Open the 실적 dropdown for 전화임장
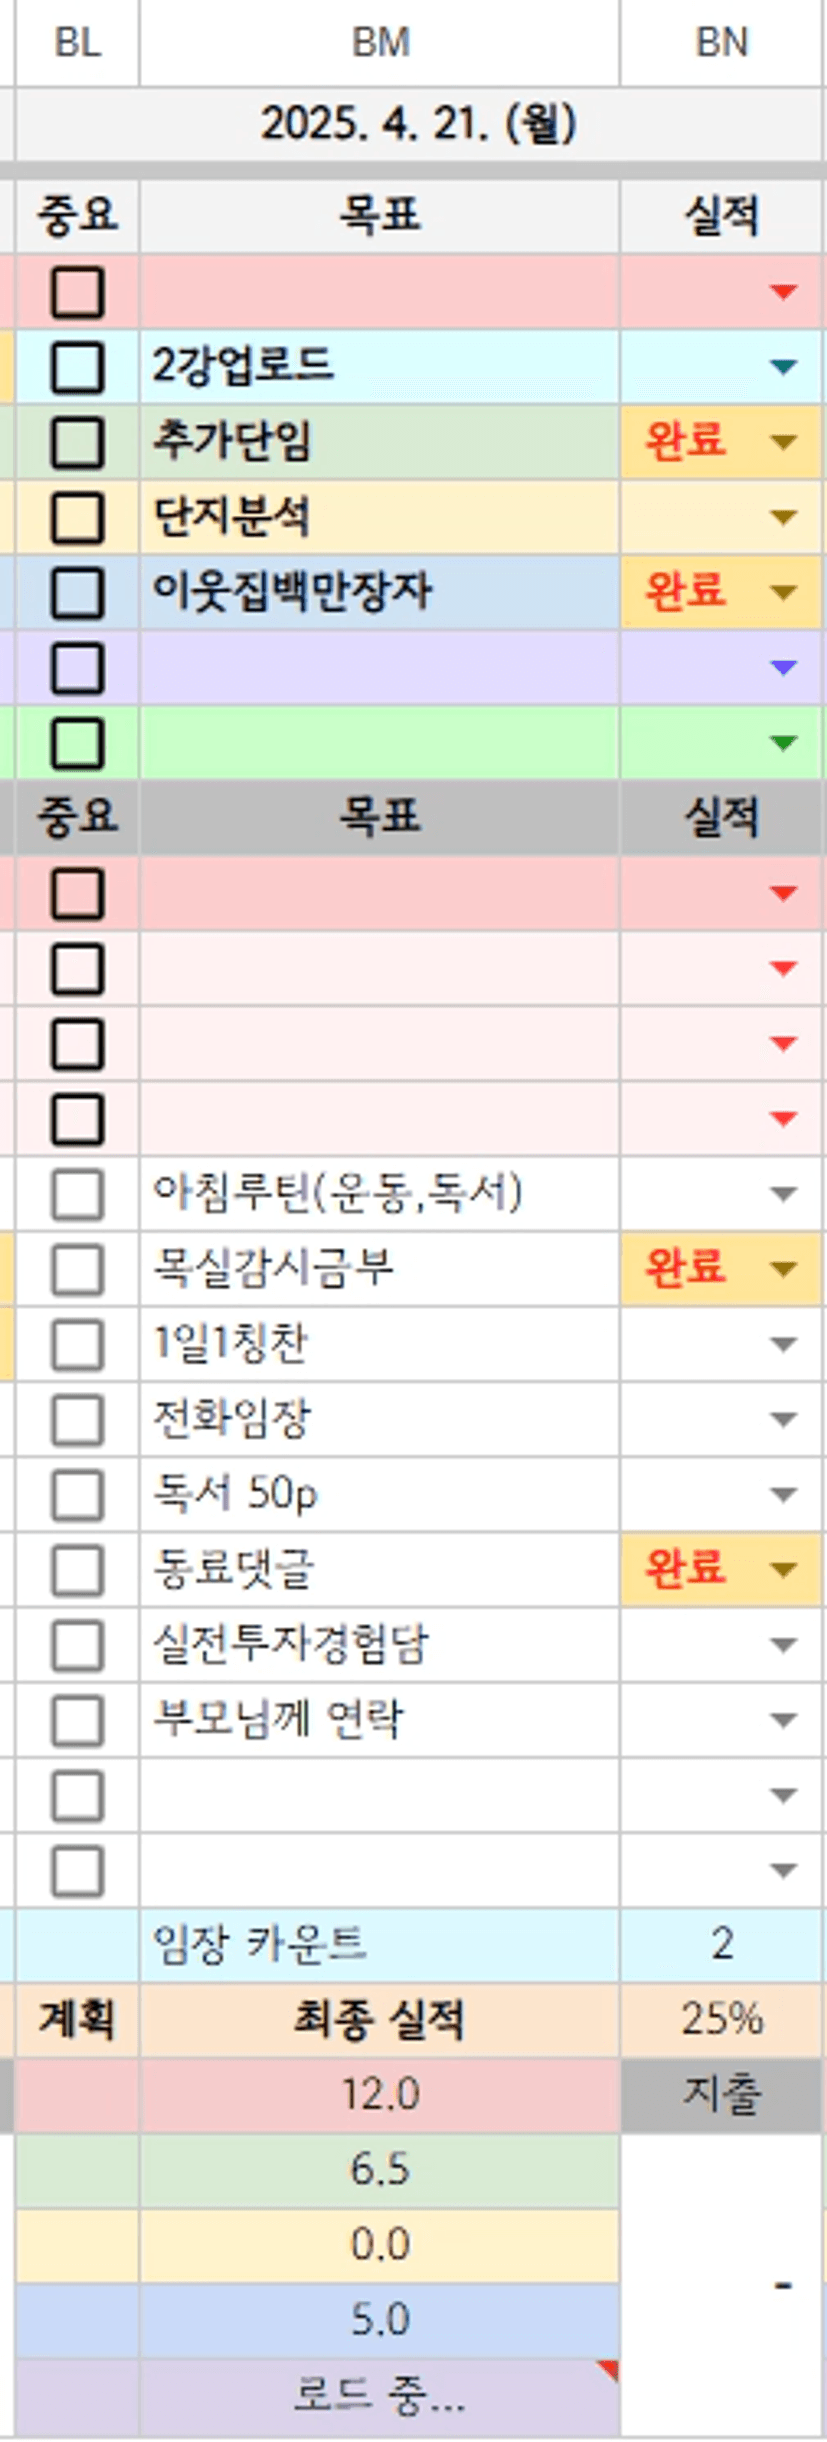This screenshot has width=827, height=2442. tap(784, 1420)
